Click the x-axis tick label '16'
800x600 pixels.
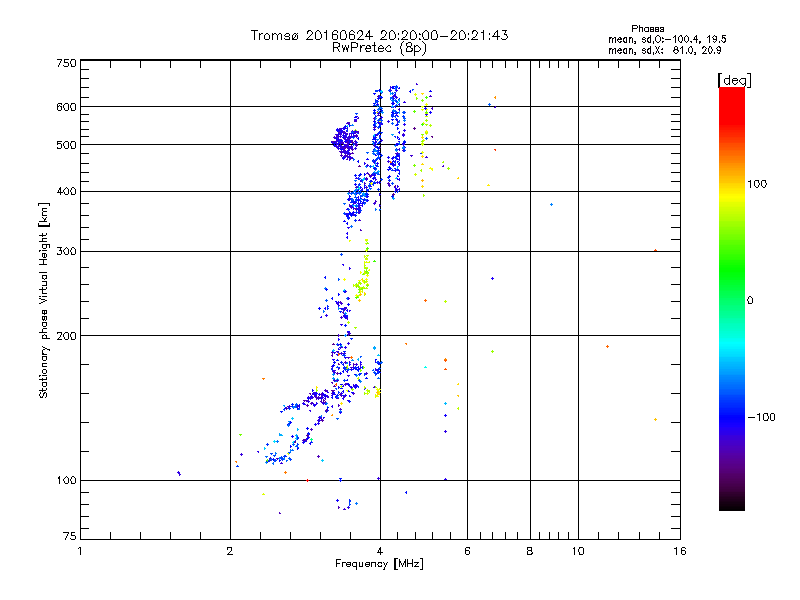tap(680, 551)
